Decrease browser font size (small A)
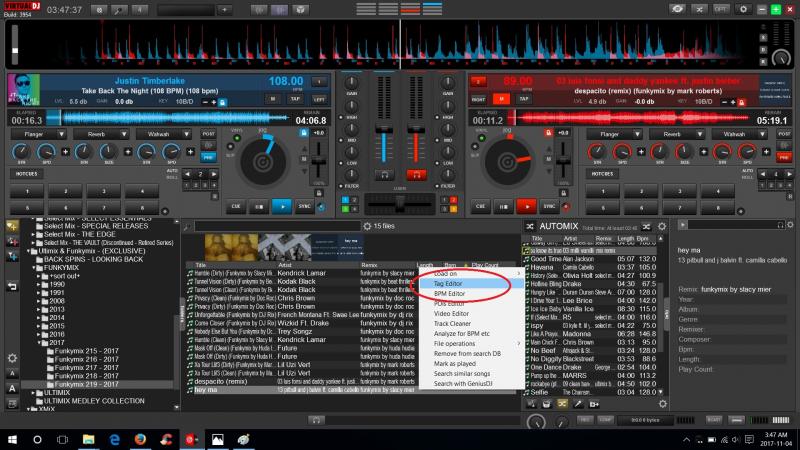This screenshot has height=450, width=800. pyautogui.click(x=12, y=373)
